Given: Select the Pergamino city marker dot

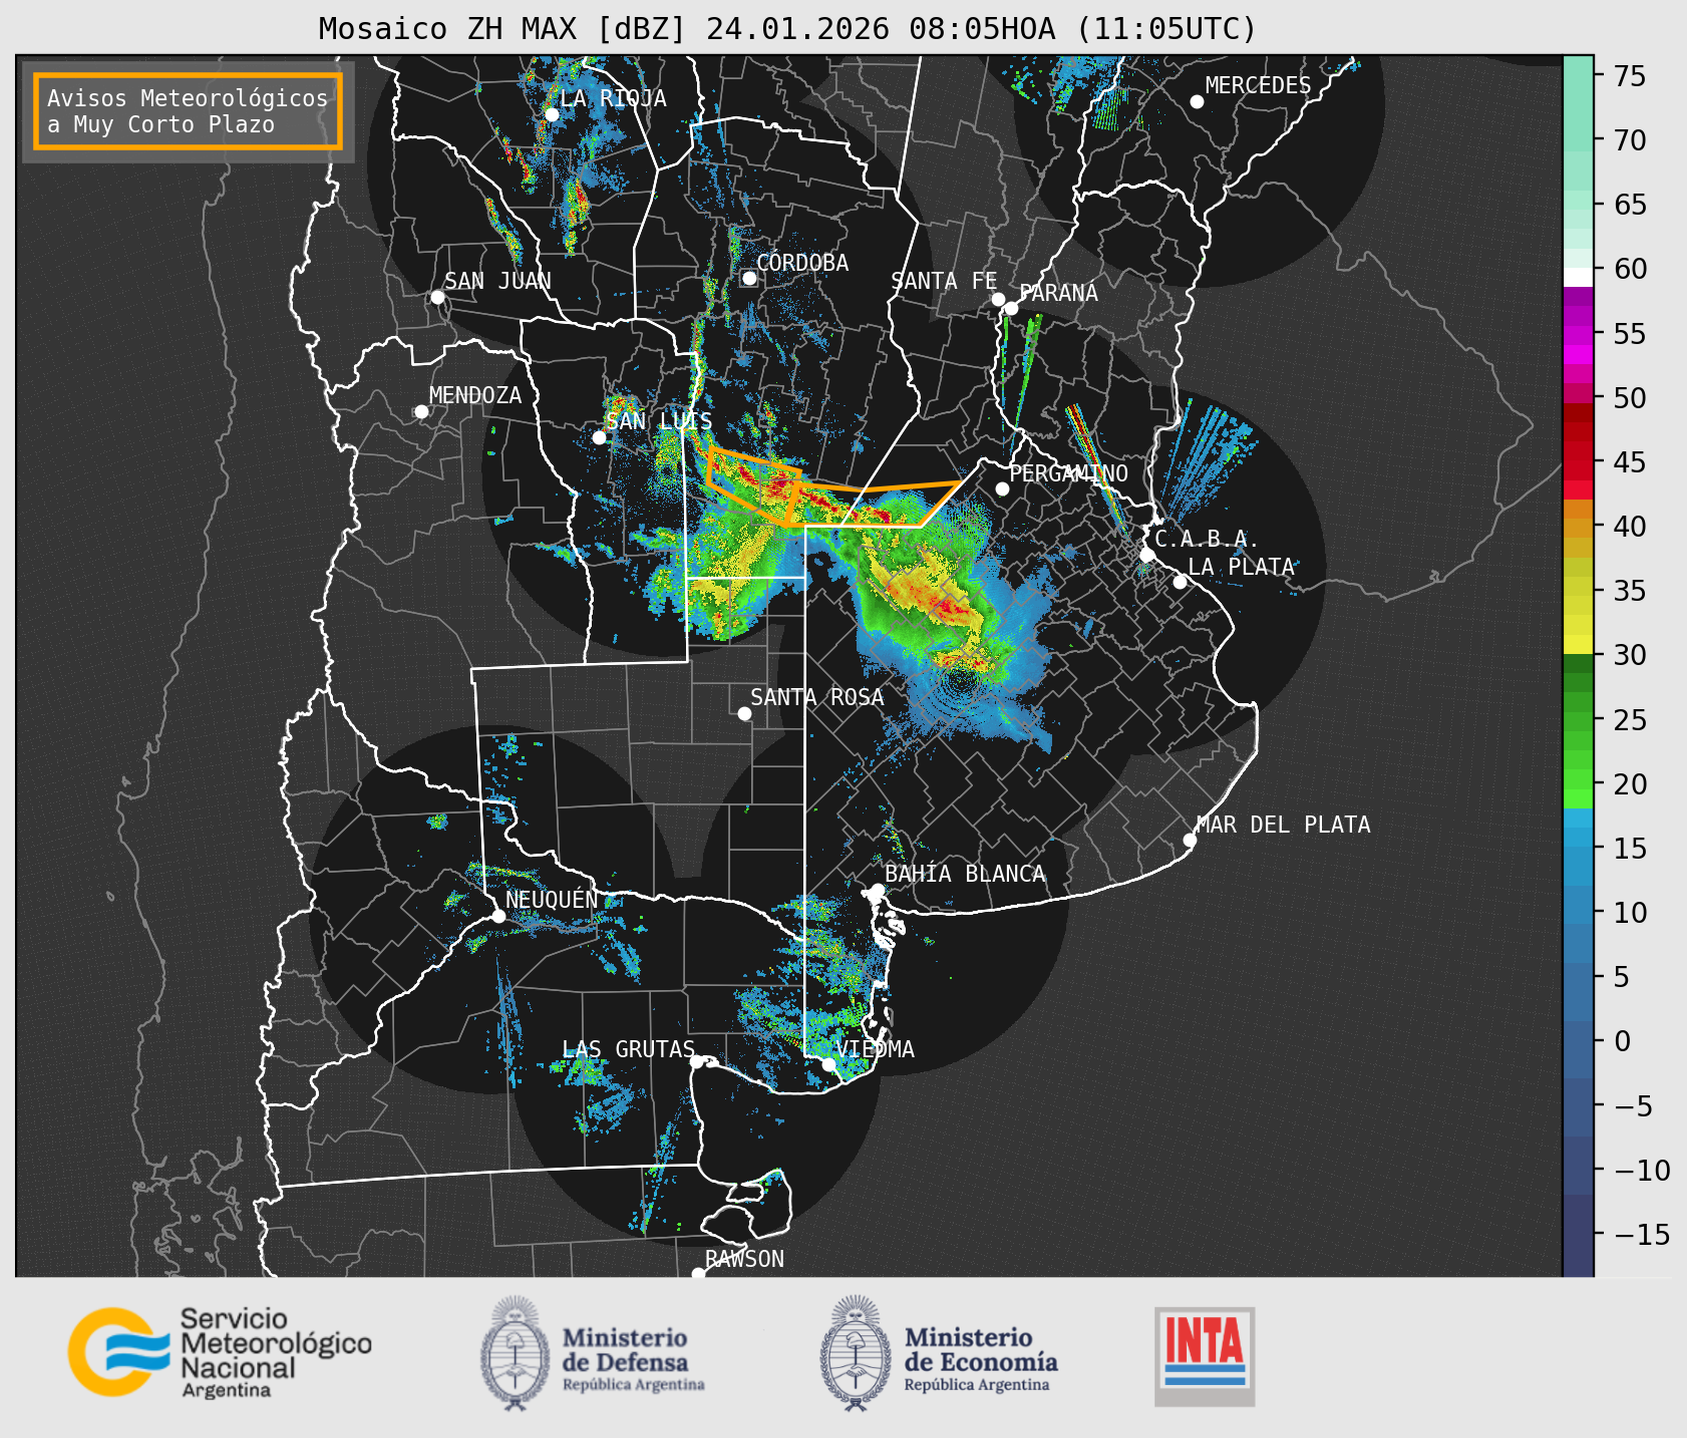Looking at the screenshot, I should 1002,489.
